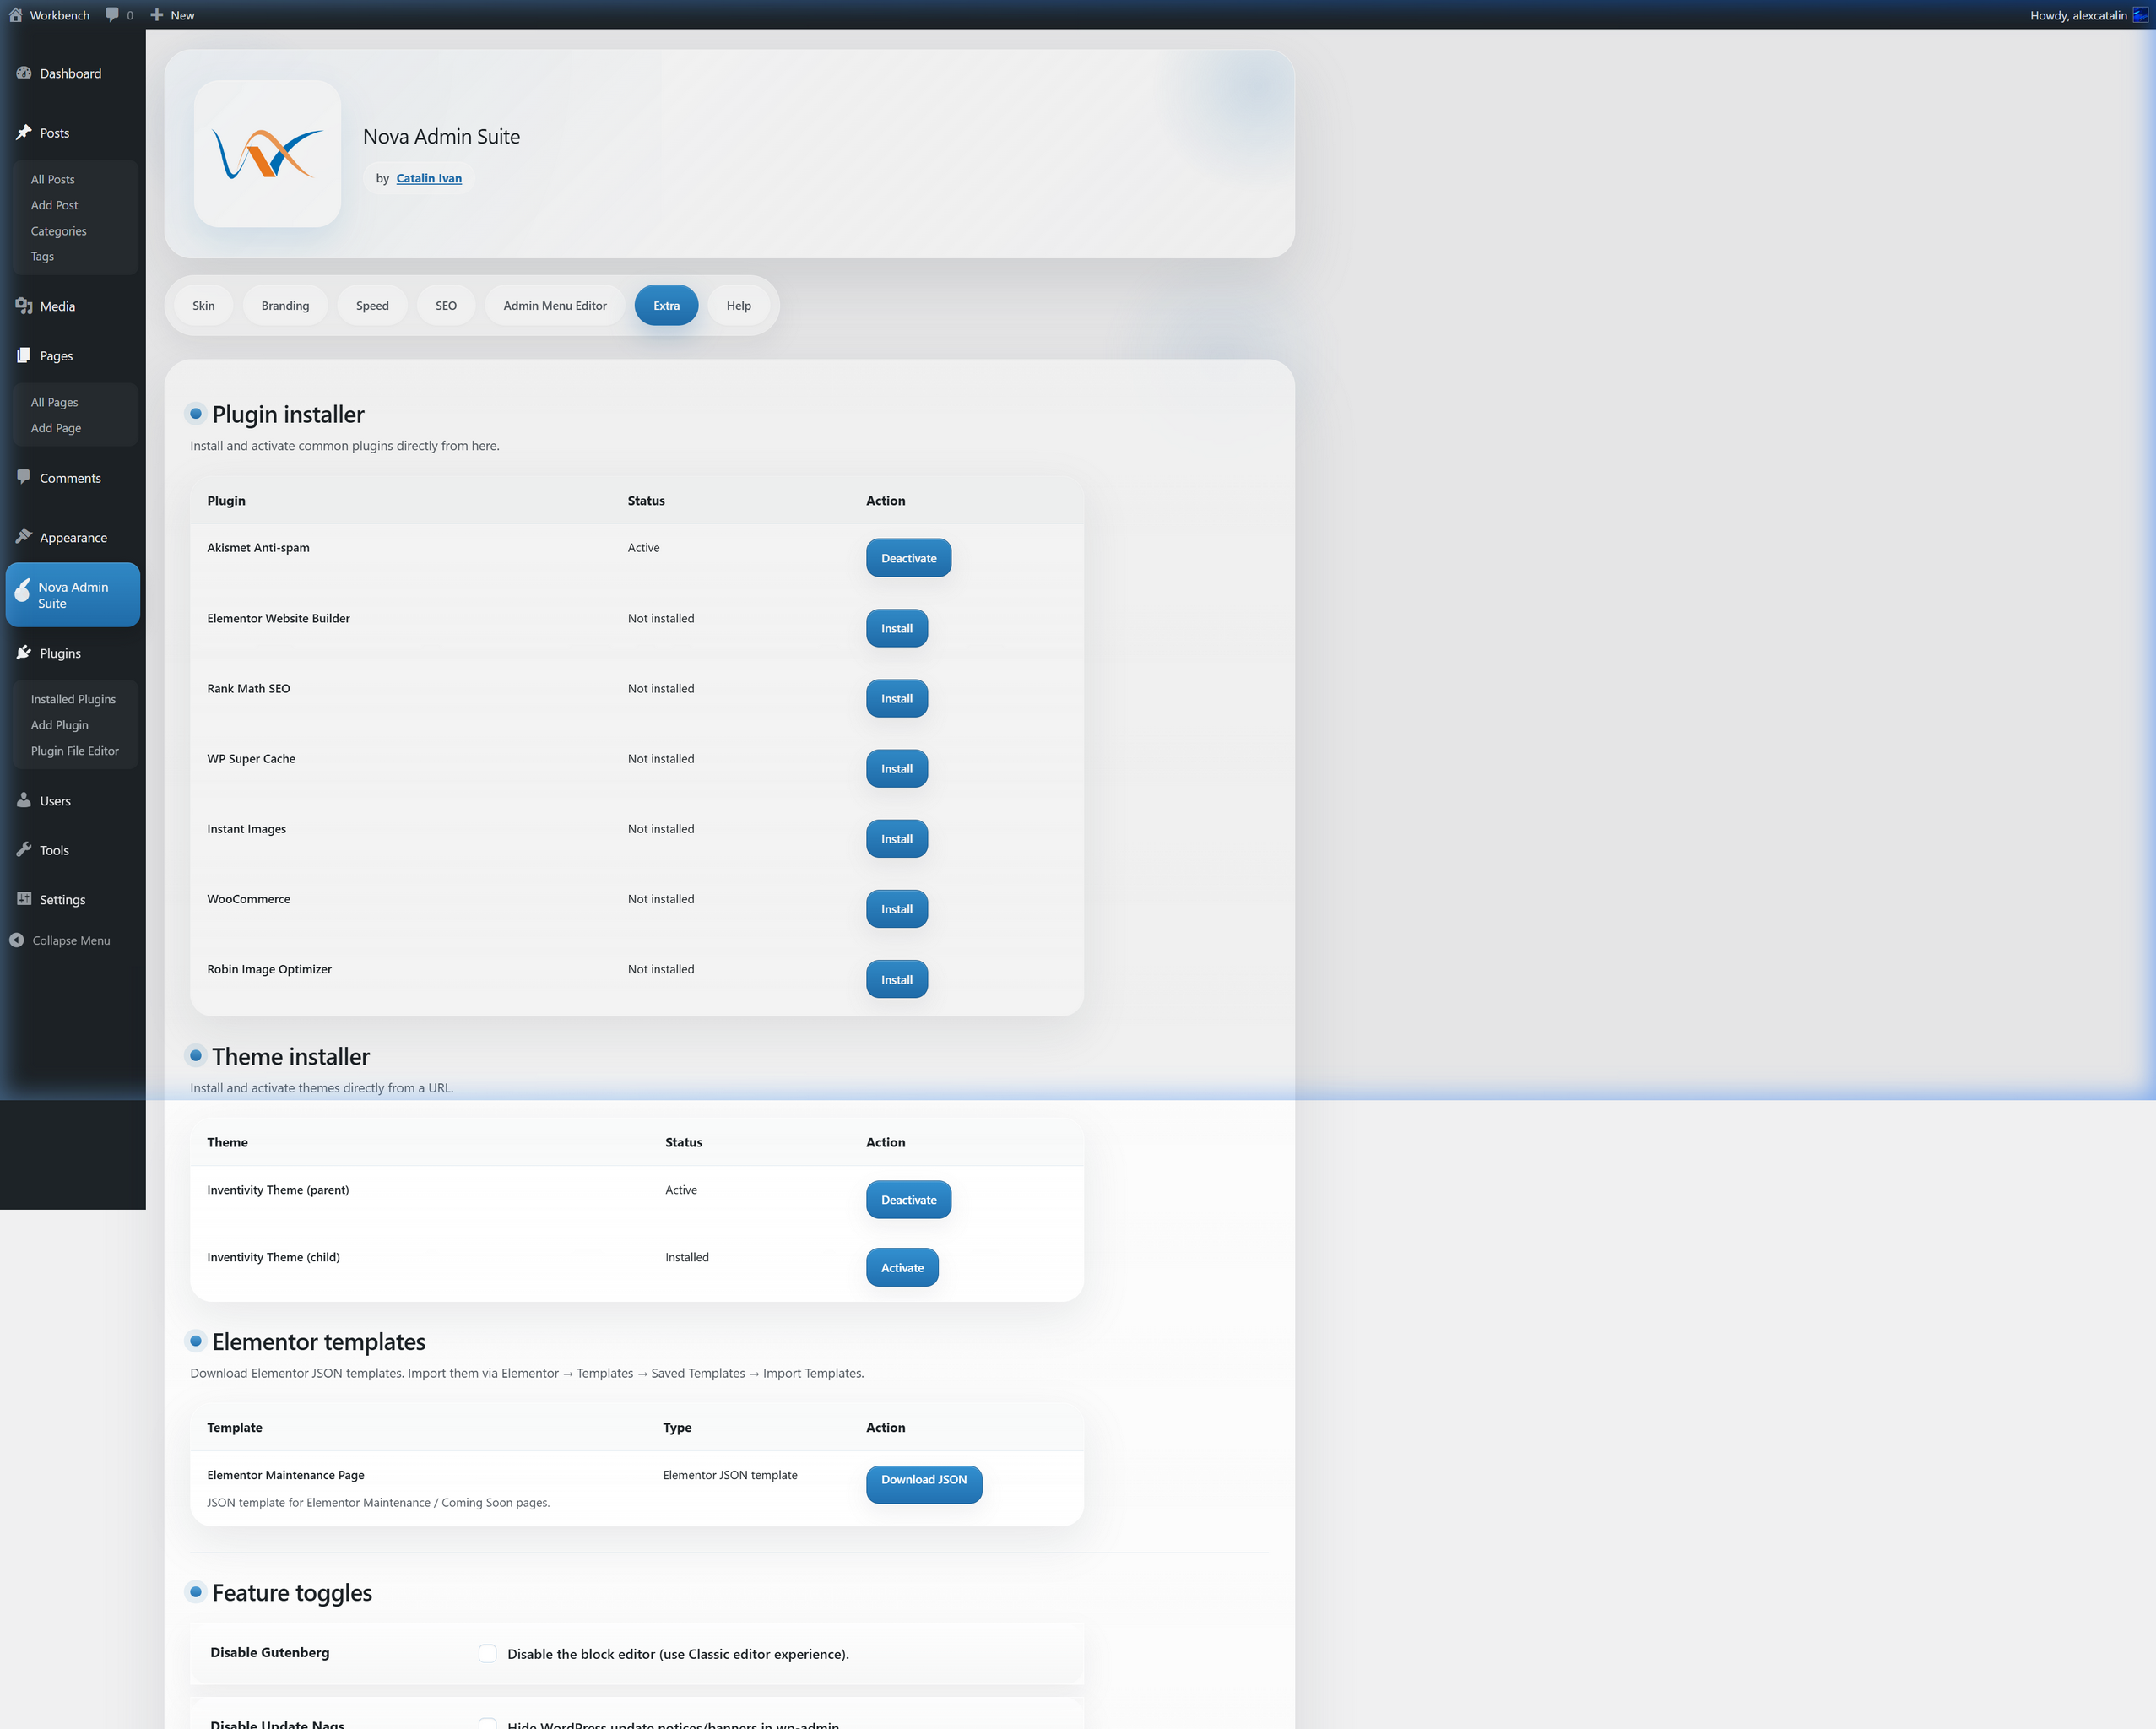Click the Posts pushpin icon
Screen dimensions: 2156x1729
(x=24, y=132)
